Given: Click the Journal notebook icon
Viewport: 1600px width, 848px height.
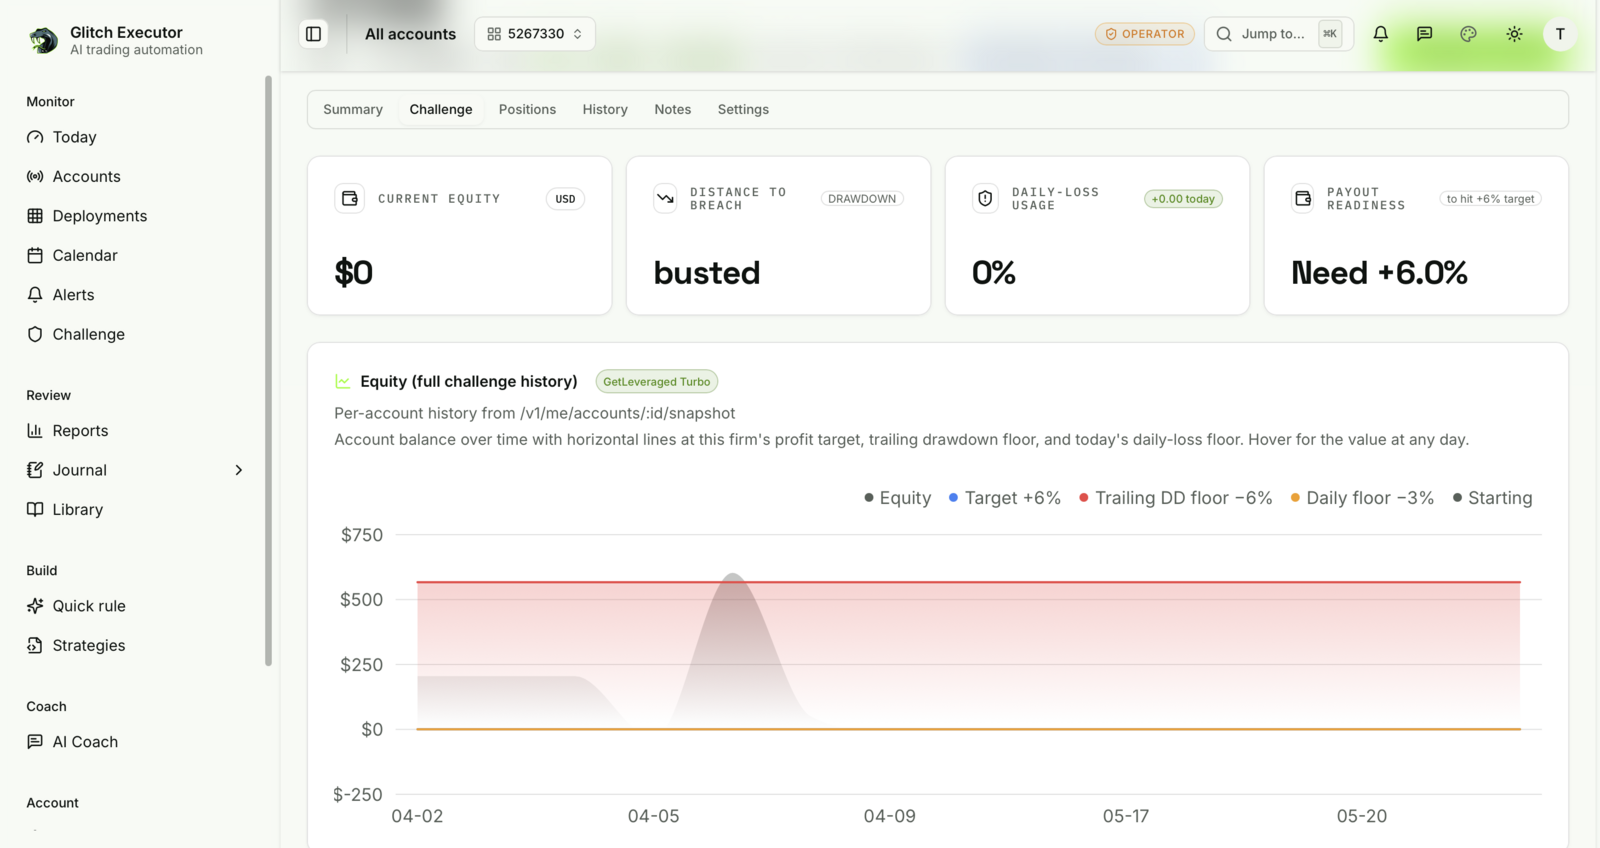Looking at the screenshot, I should coord(35,470).
